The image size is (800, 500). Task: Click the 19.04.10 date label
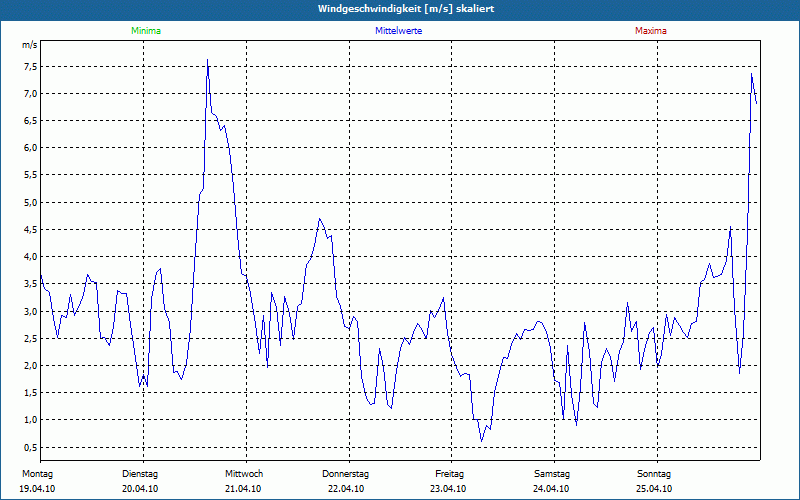coord(37,489)
